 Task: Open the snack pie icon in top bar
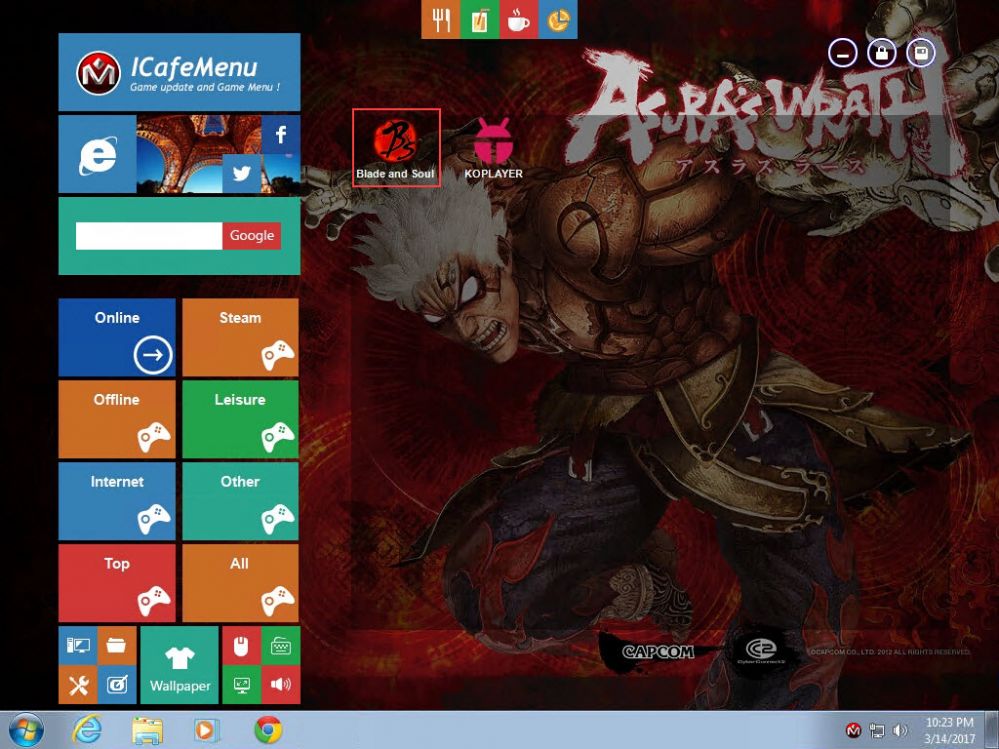pyautogui.click(x=558, y=19)
